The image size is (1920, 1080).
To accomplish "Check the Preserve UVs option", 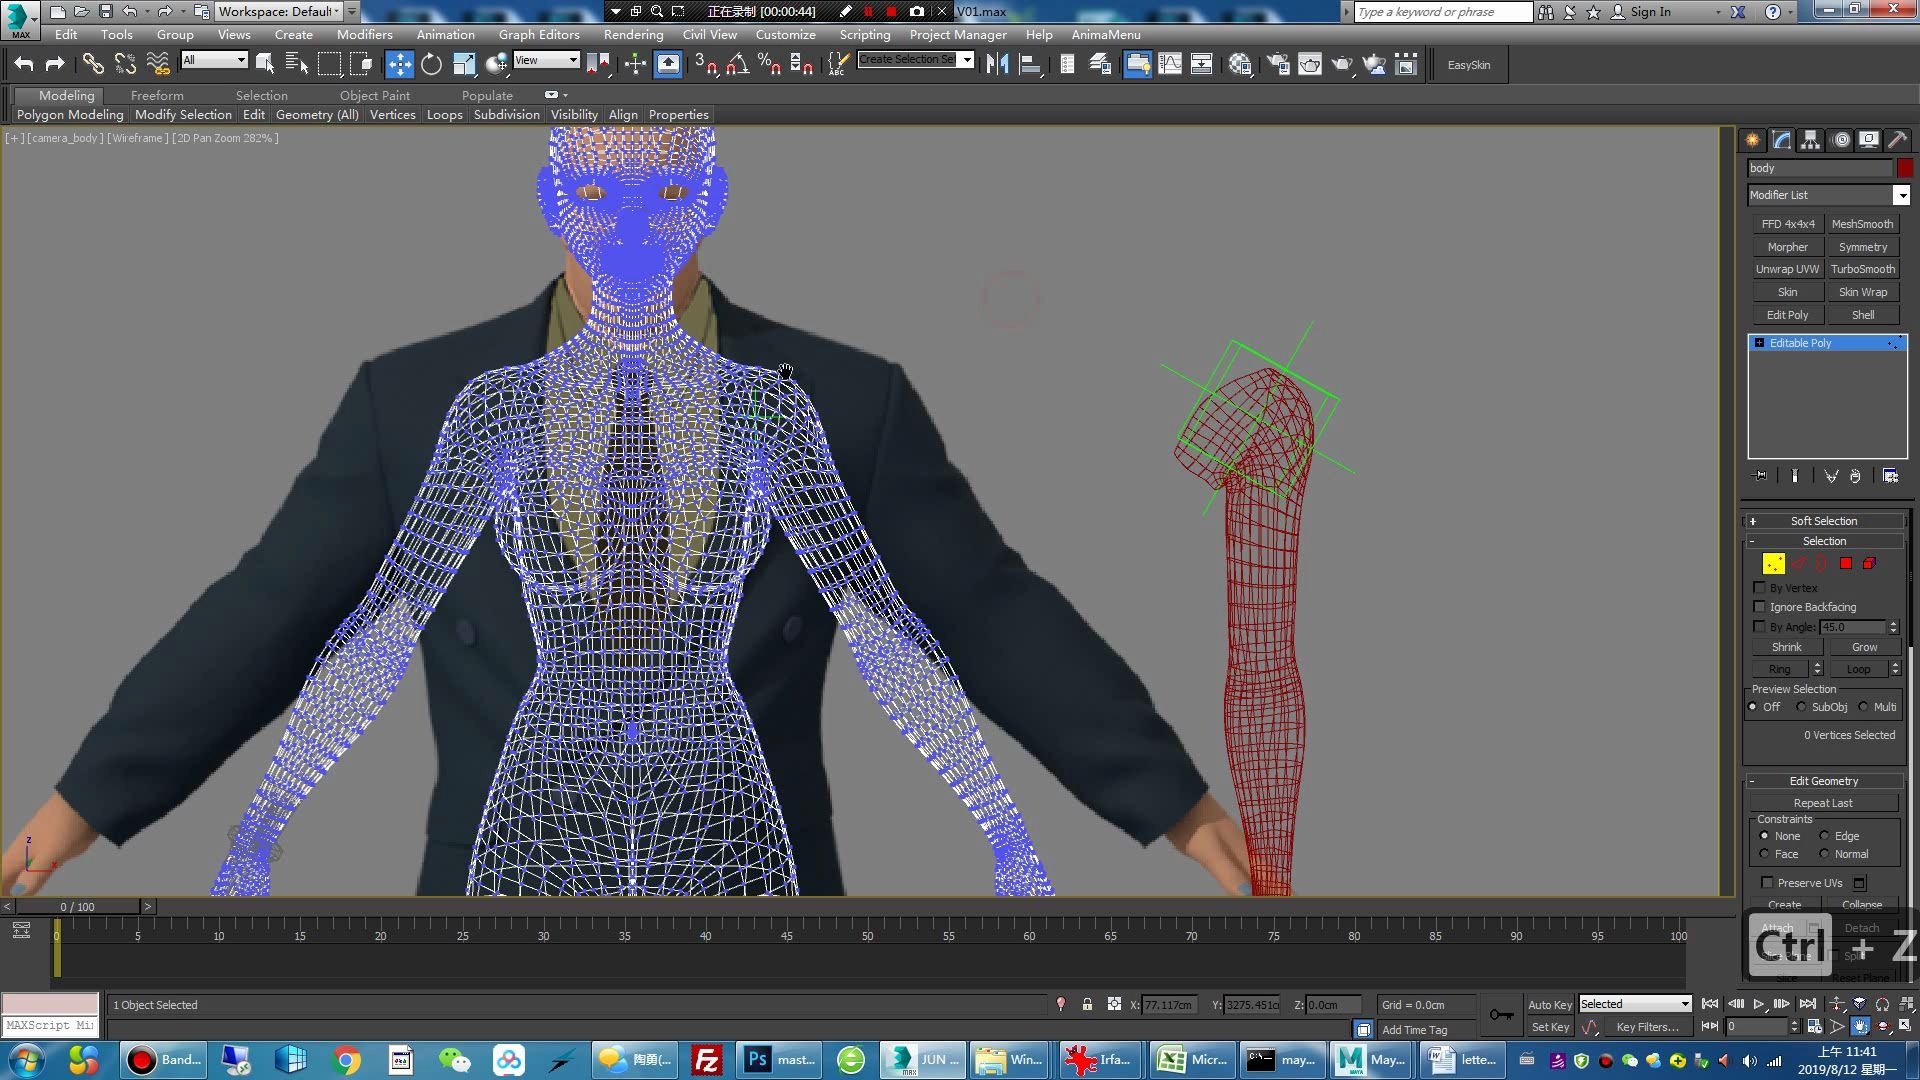I will [x=1767, y=883].
